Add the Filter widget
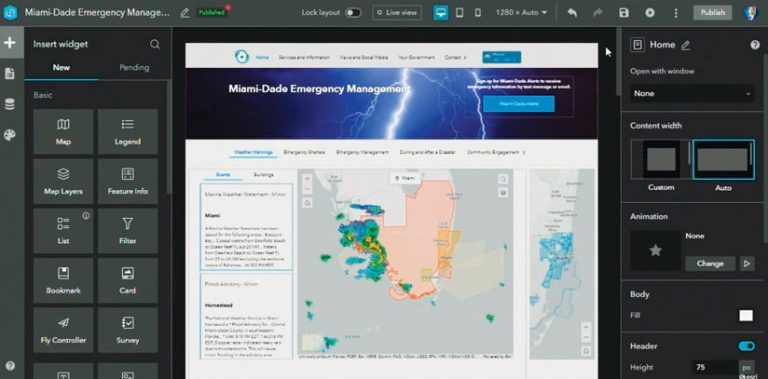The width and height of the screenshot is (768, 379). point(127,231)
